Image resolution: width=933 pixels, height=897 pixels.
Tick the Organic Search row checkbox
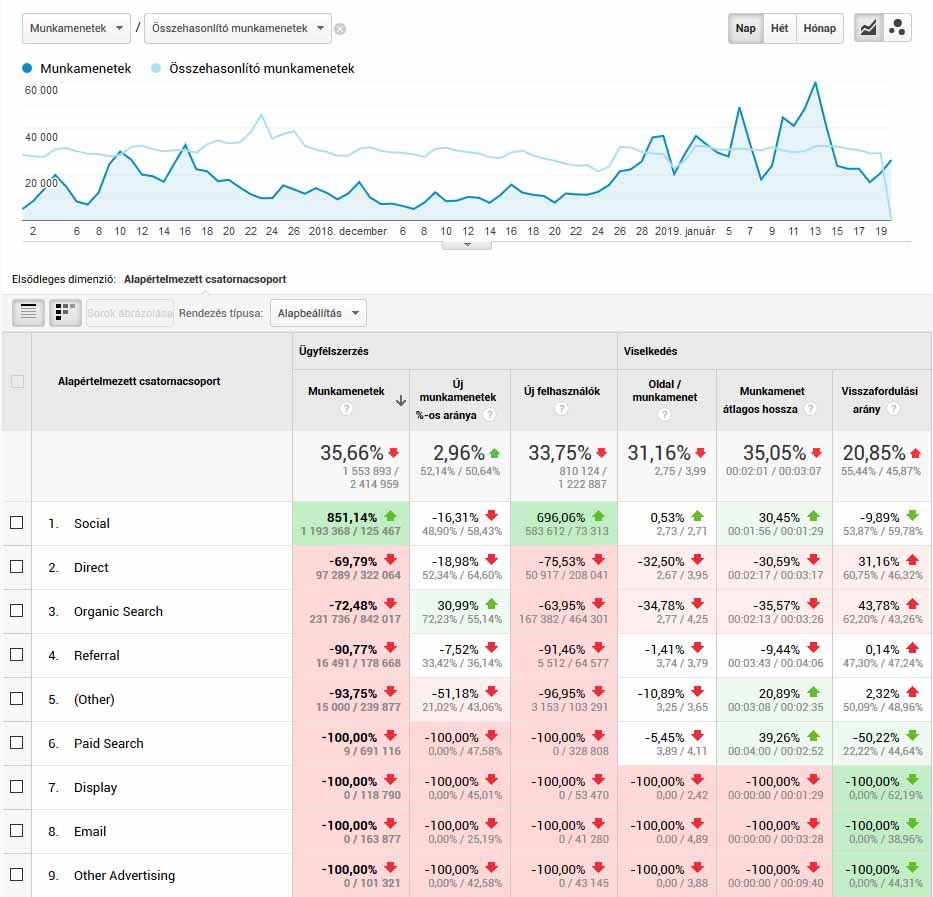click(x=16, y=611)
